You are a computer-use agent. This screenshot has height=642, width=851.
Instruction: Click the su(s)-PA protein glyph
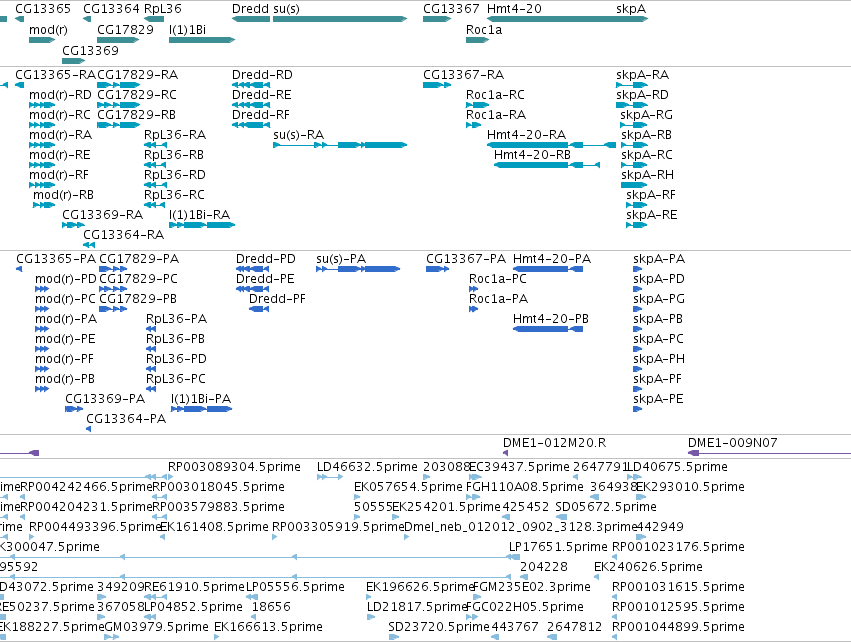pyautogui.click(x=358, y=269)
